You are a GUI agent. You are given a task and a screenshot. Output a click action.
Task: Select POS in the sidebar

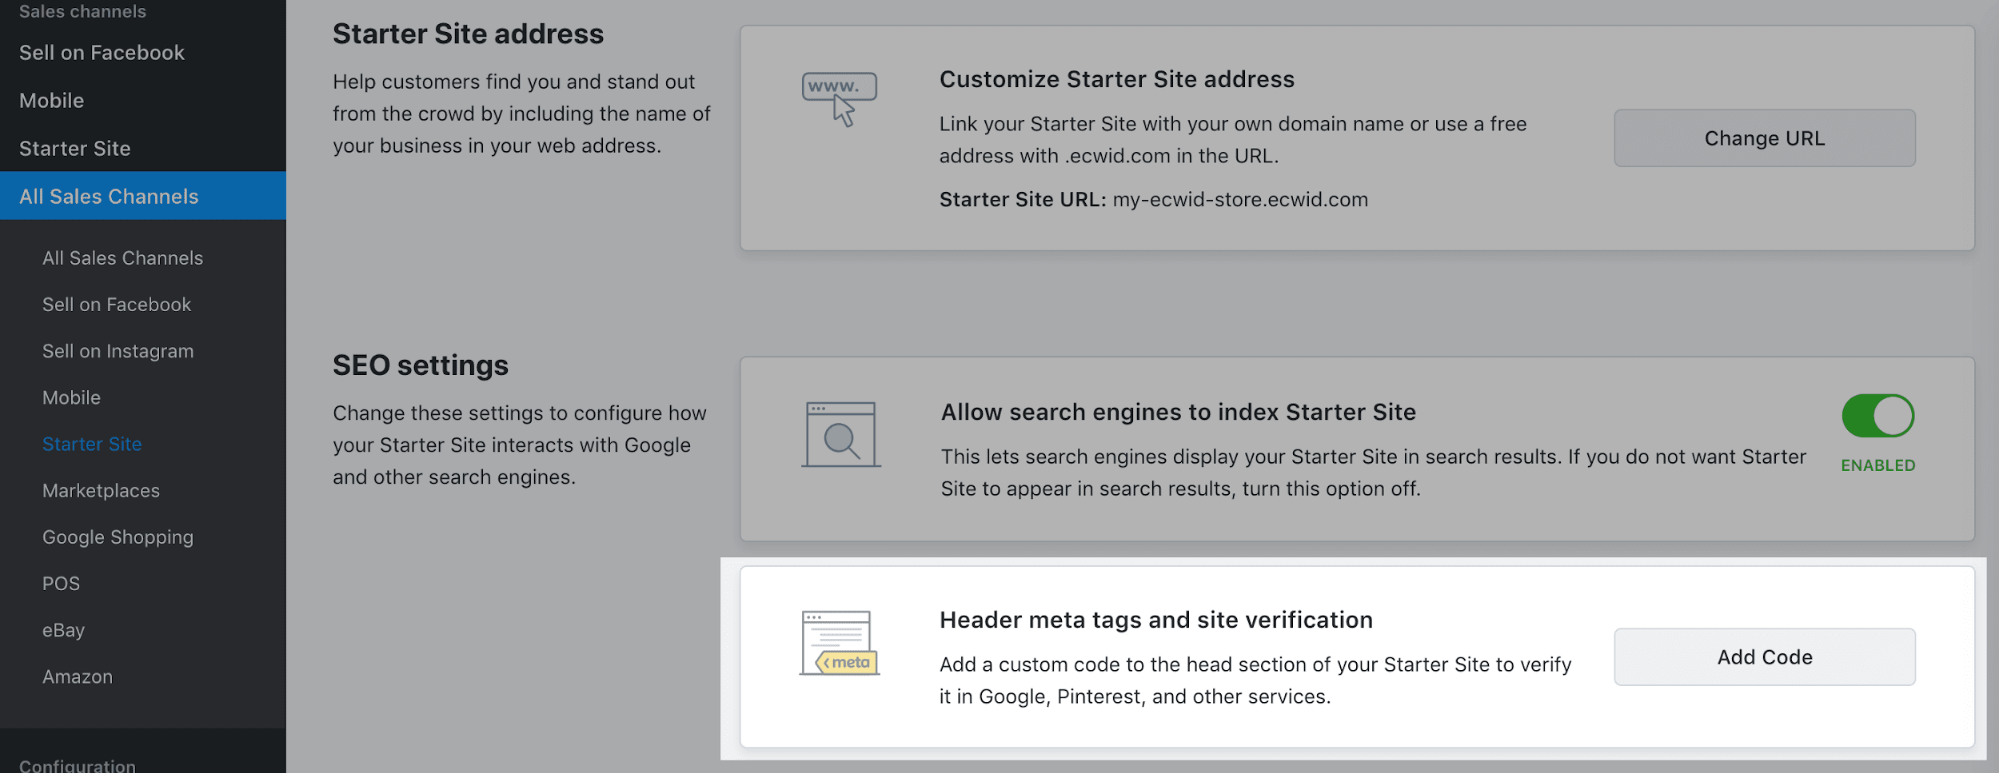[x=61, y=584]
